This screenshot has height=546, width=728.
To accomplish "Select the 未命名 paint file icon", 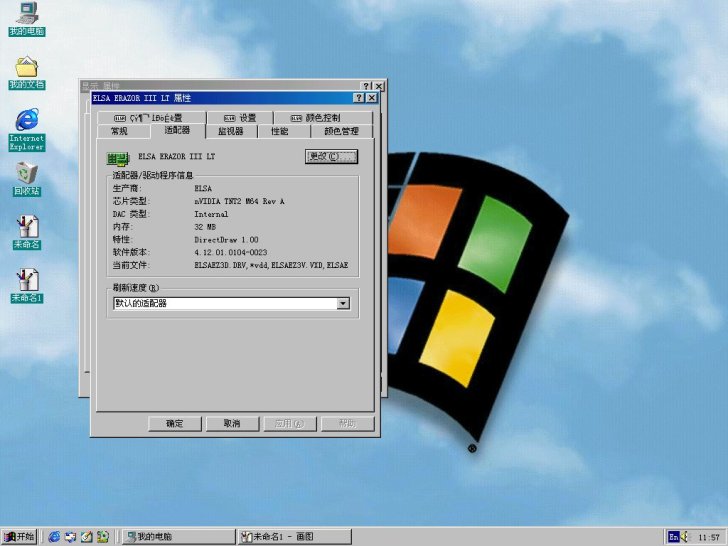I will [27, 232].
